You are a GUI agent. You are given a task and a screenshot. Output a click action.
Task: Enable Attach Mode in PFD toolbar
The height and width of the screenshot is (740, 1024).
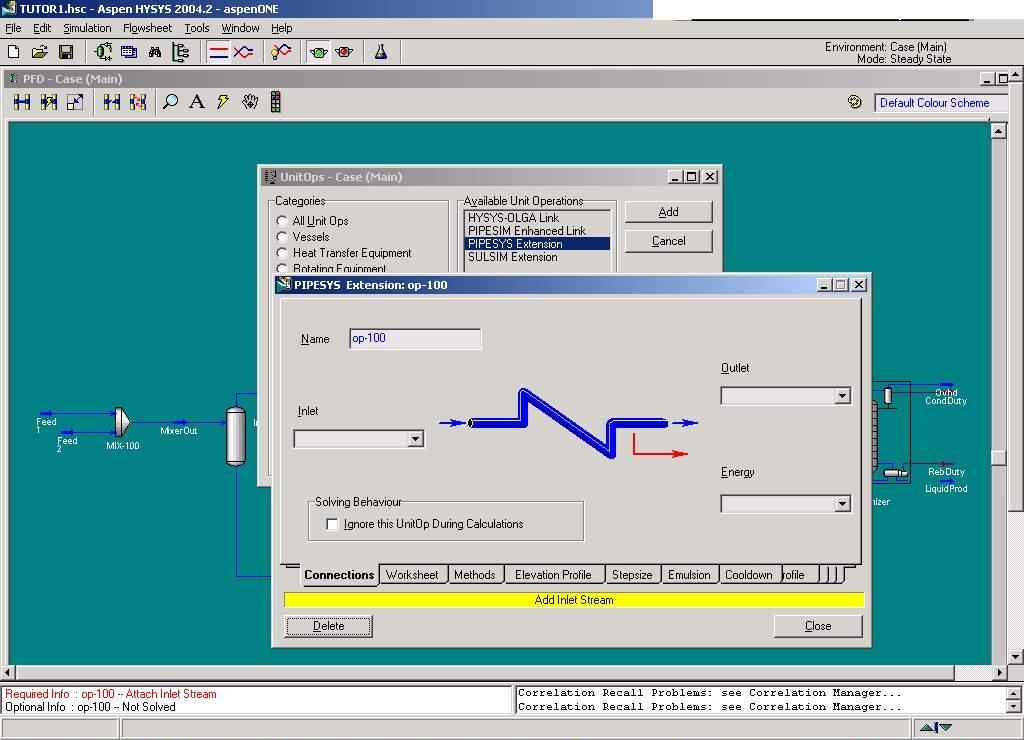point(22,102)
